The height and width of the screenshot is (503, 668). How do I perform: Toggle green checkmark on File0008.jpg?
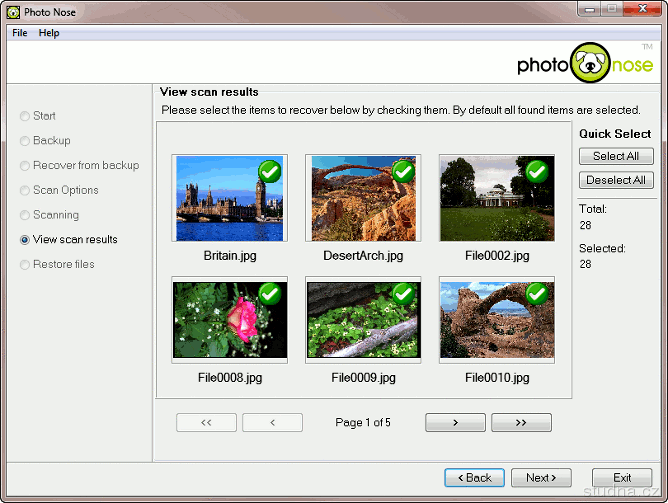click(x=270, y=293)
